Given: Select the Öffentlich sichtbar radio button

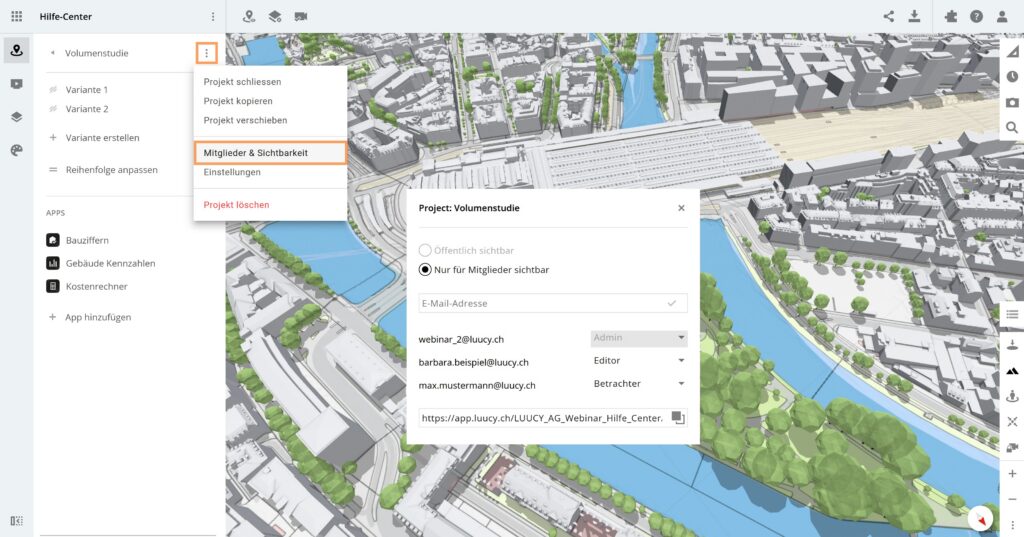Looking at the screenshot, I should (425, 250).
